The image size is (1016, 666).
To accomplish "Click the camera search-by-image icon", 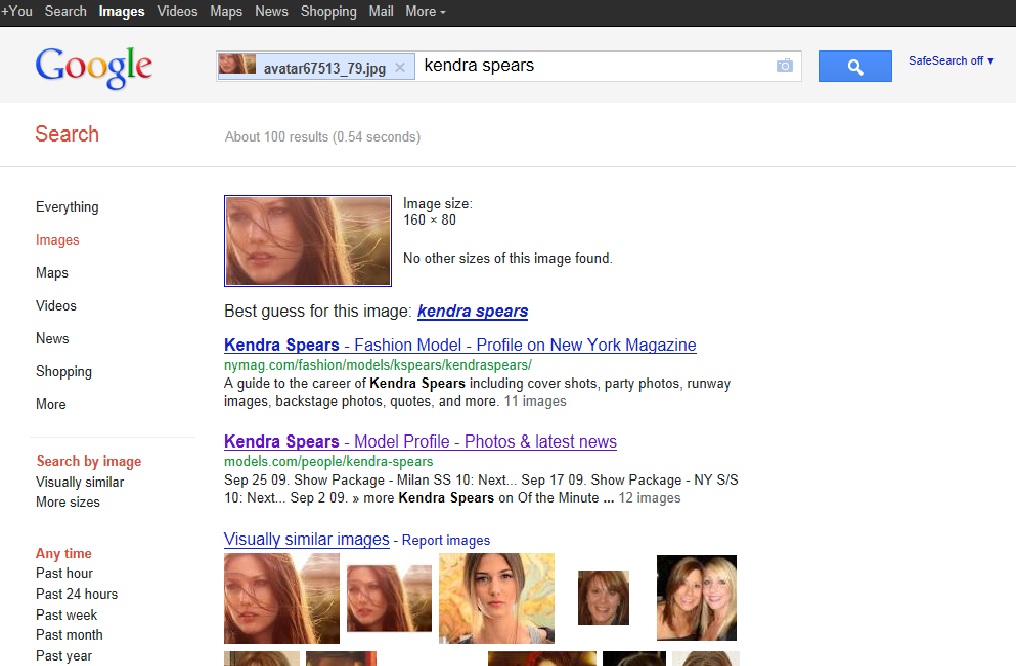I will tap(785, 66).
